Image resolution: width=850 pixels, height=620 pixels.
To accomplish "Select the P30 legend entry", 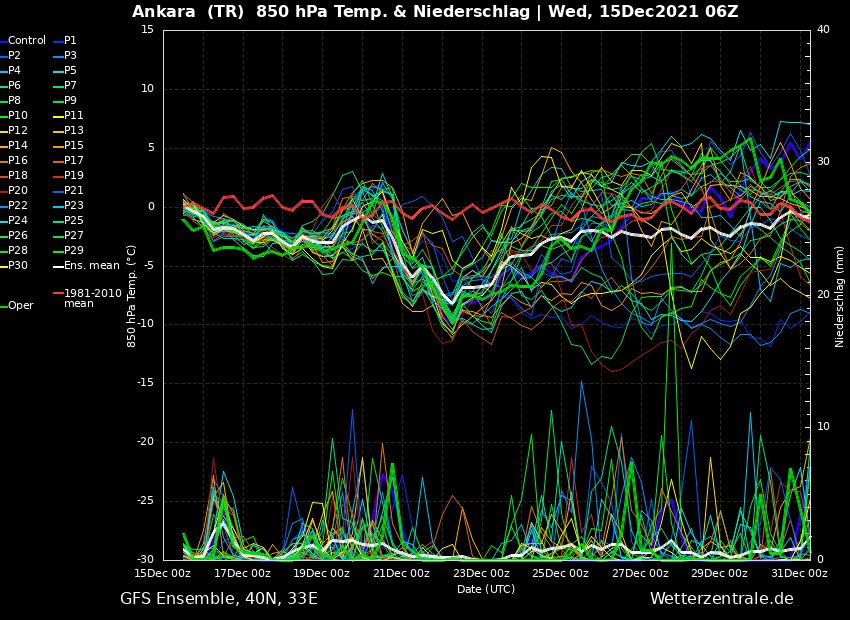I will pyautogui.click(x=14, y=266).
